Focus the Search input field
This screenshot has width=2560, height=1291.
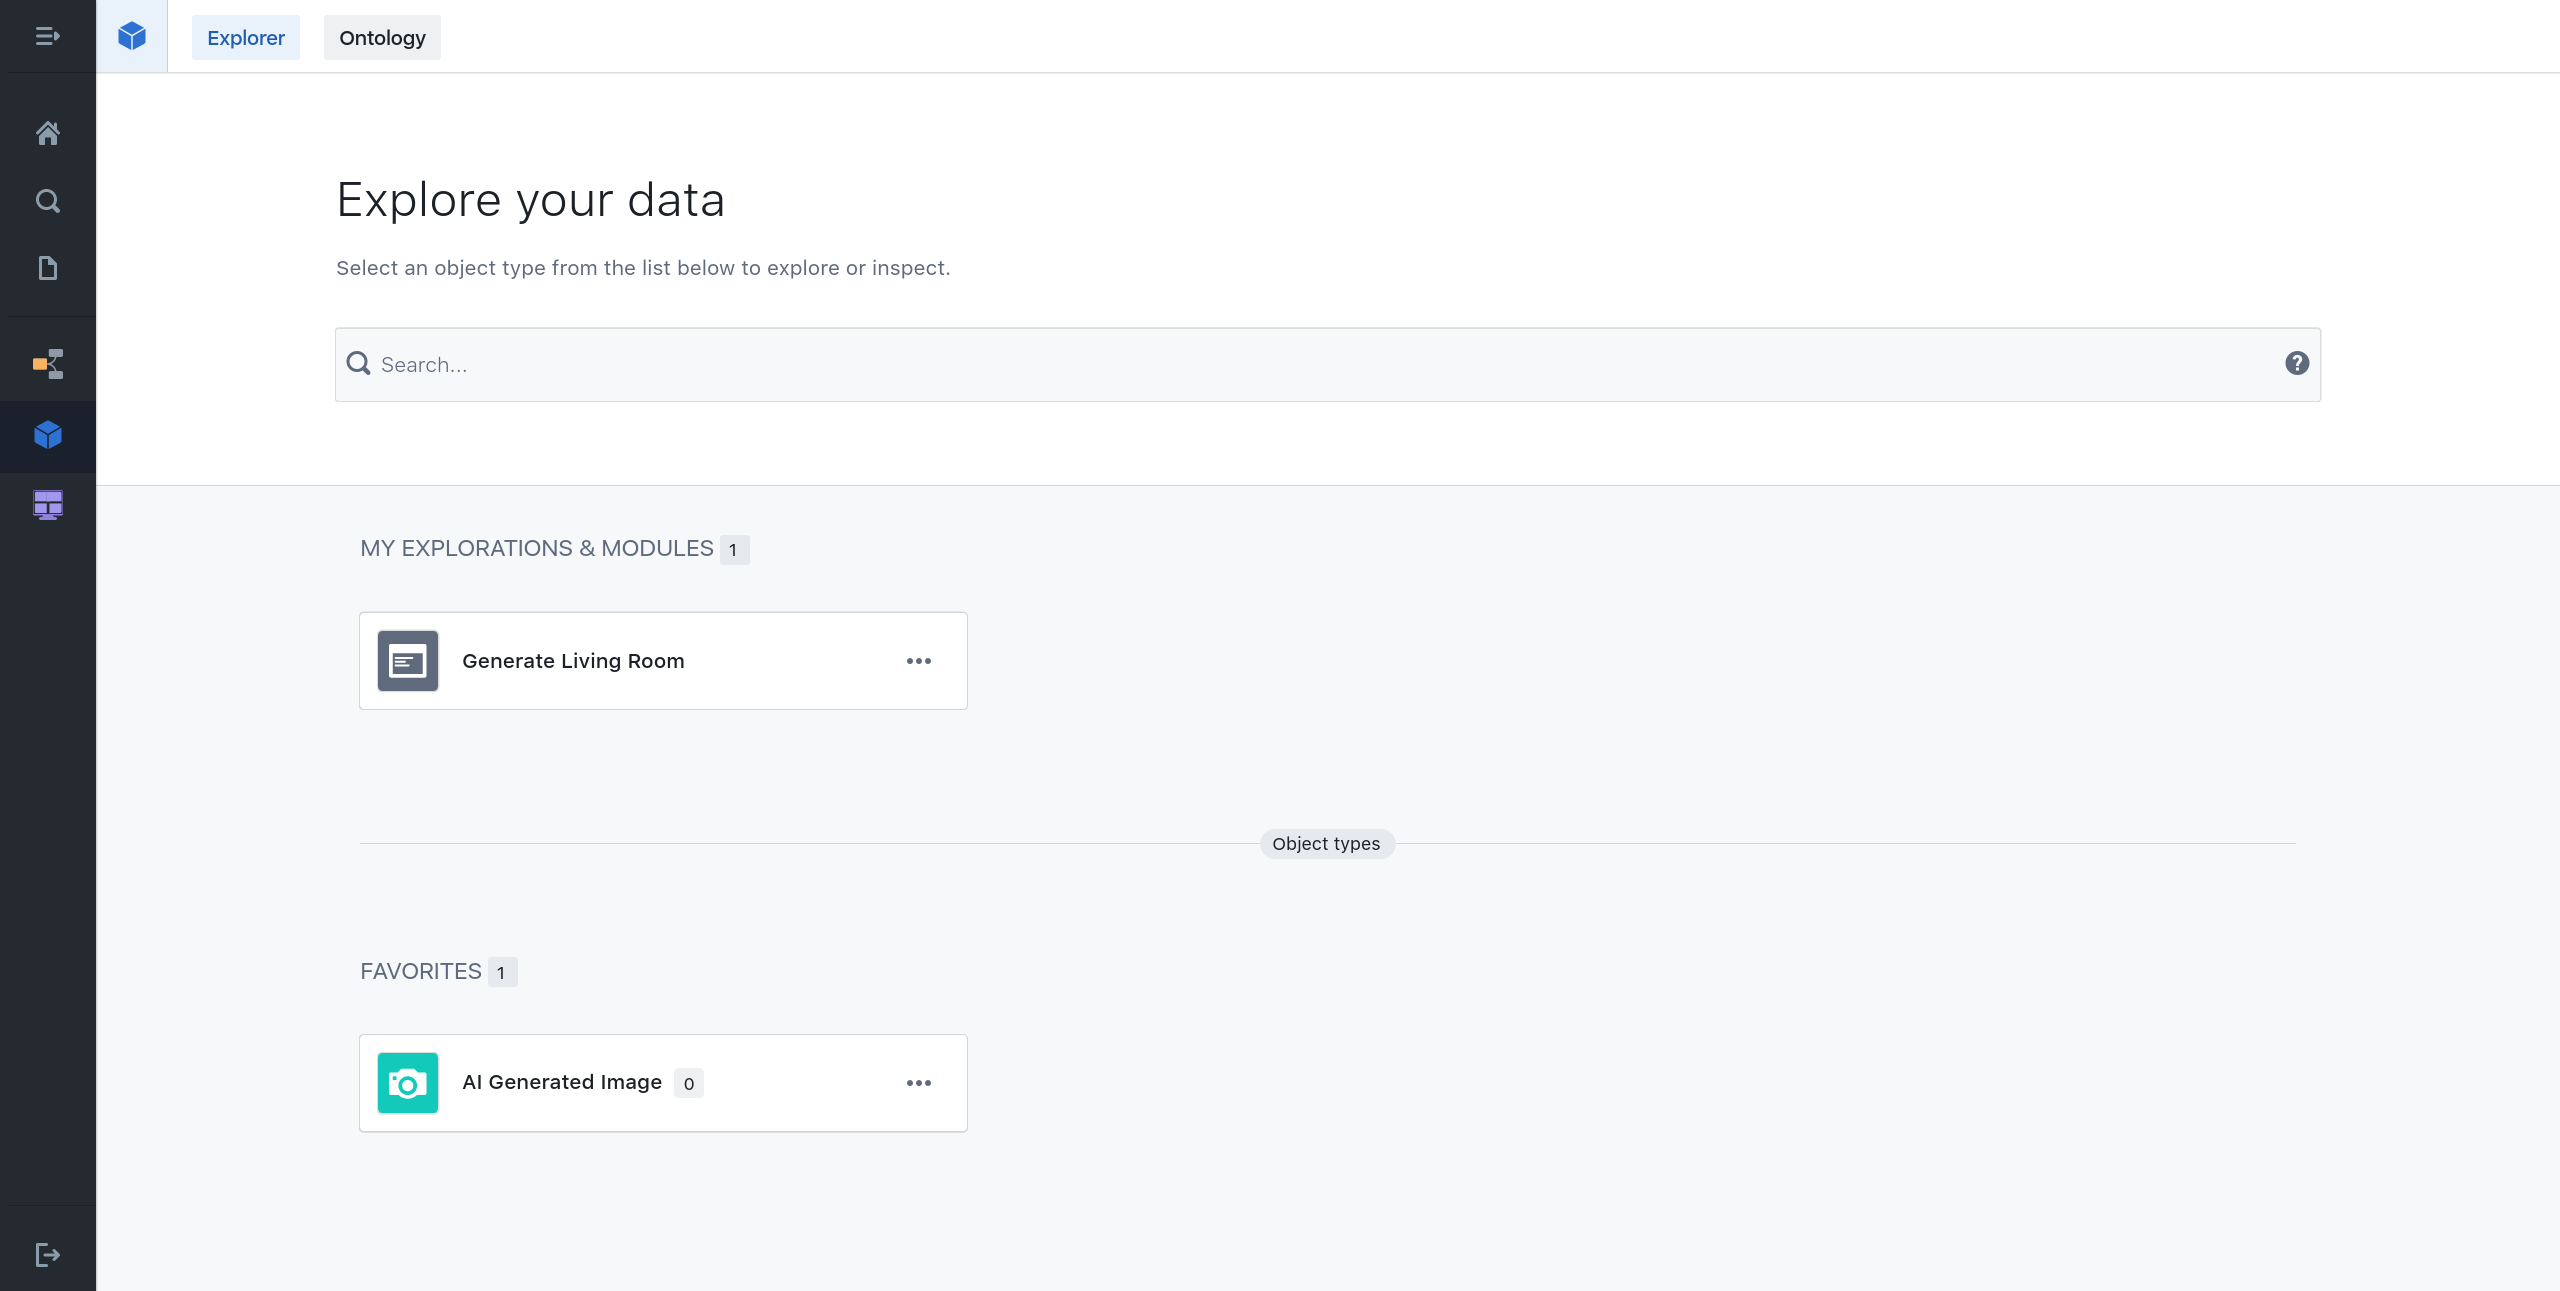click(x=1327, y=365)
